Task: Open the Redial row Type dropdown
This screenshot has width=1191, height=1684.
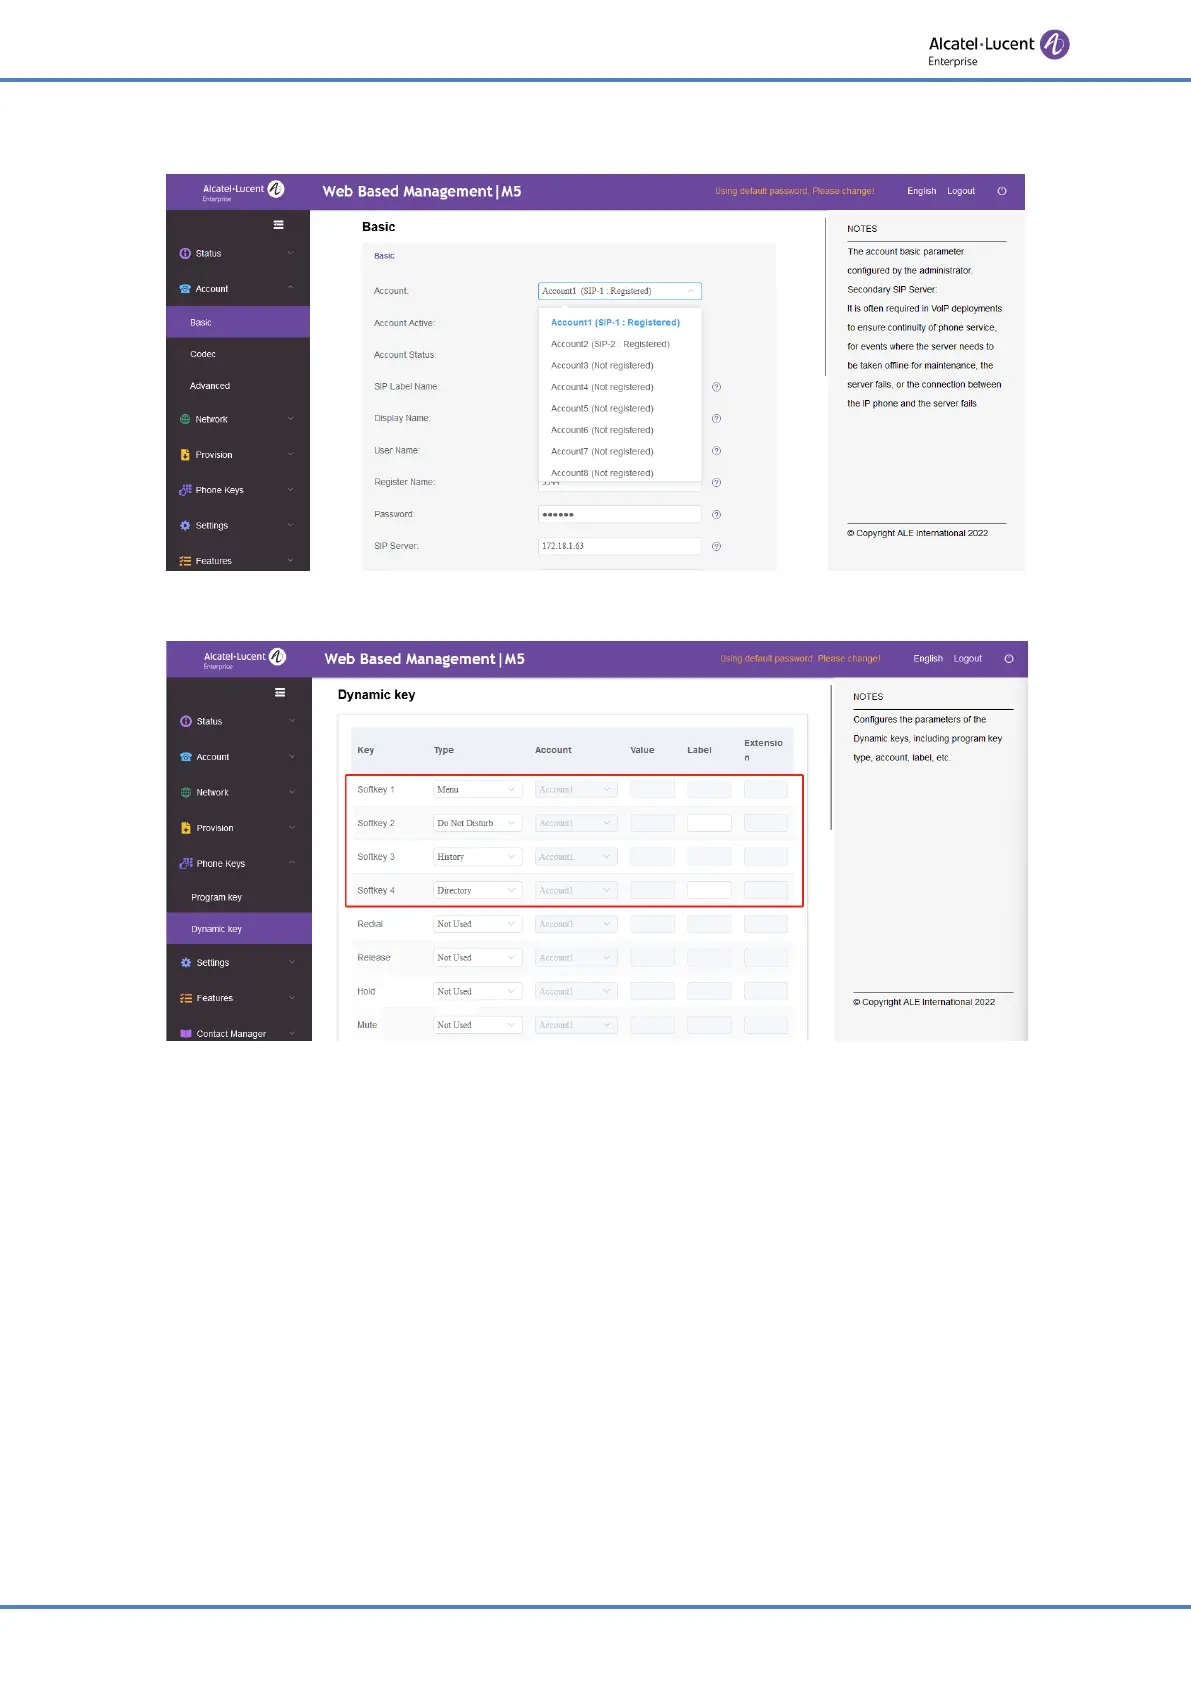Action: click(x=478, y=924)
